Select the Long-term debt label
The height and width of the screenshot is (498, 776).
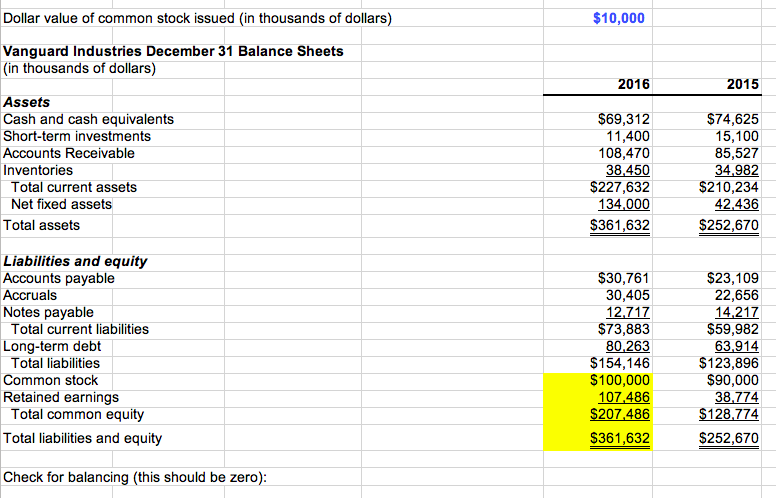[52, 347]
